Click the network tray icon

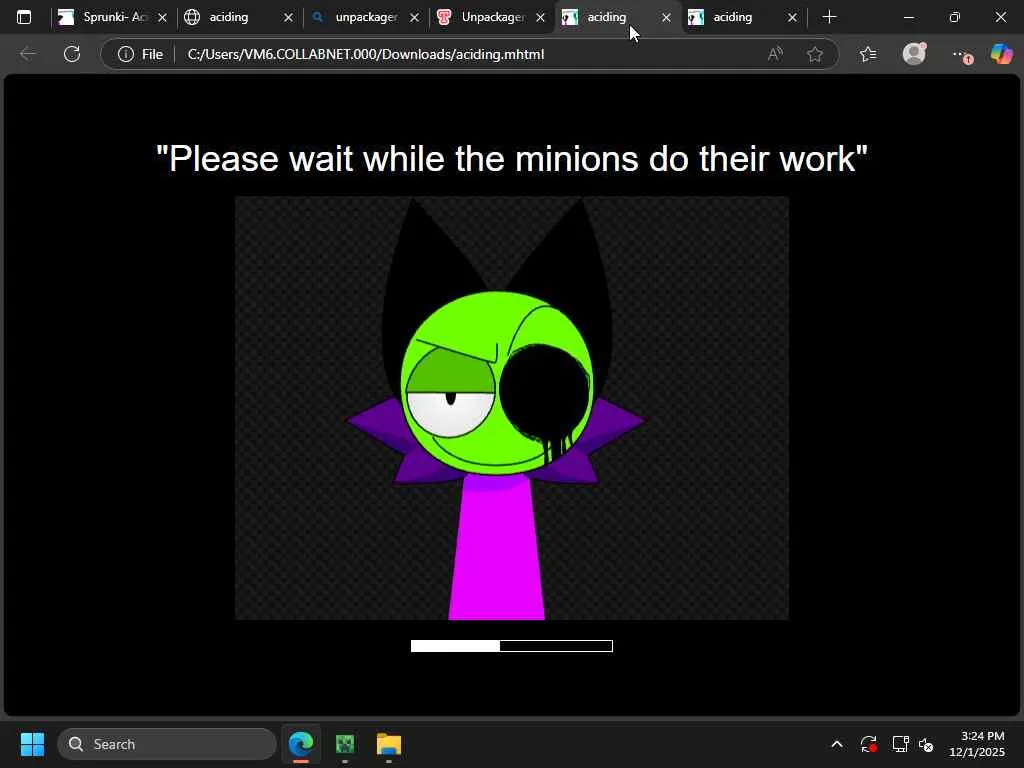[901, 744]
